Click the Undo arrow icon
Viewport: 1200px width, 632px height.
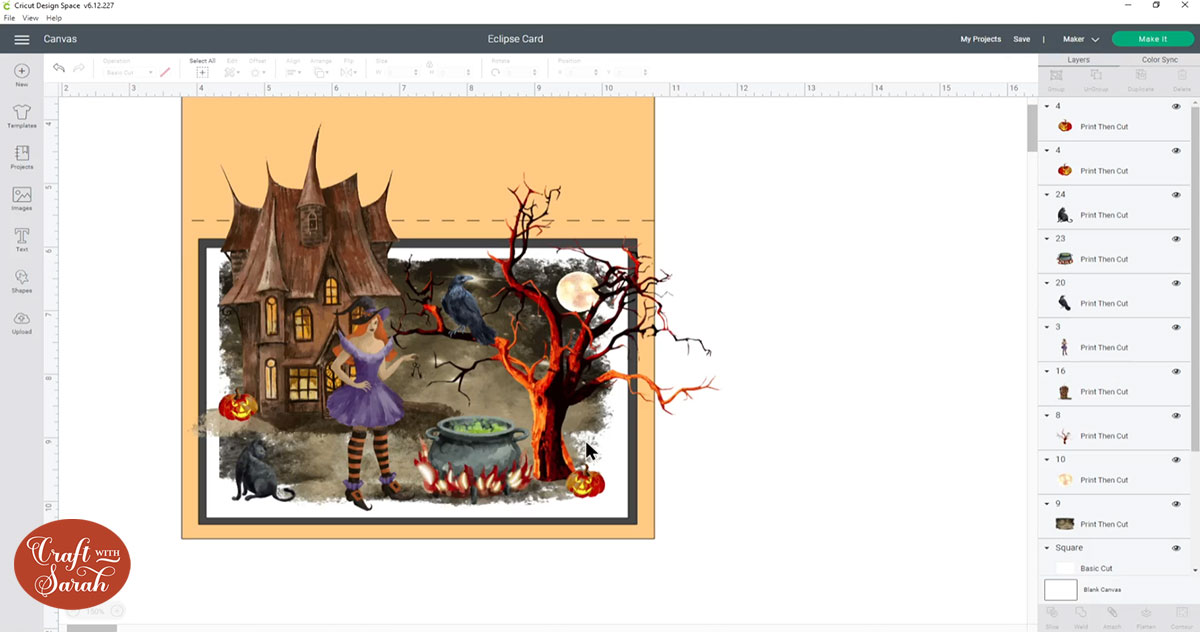(x=59, y=68)
